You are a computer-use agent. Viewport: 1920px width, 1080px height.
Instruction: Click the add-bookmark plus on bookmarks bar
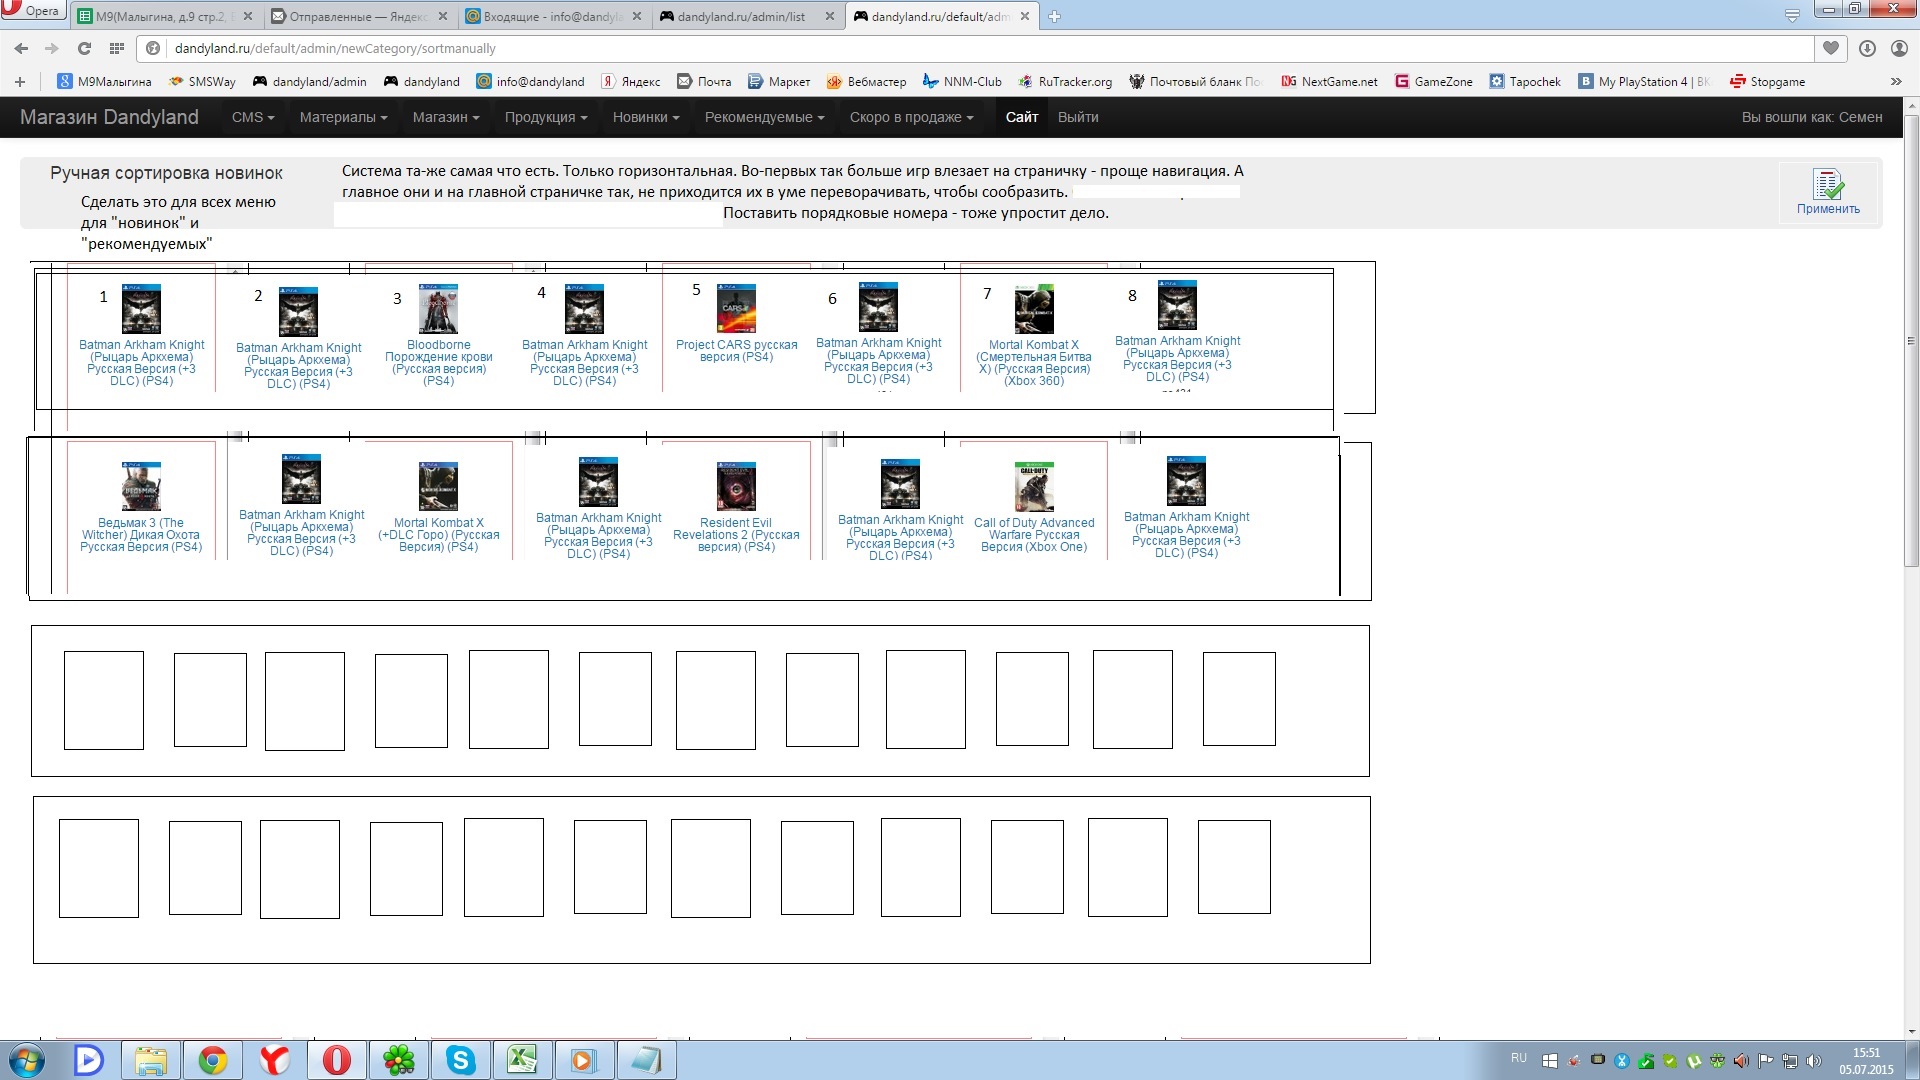[20, 81]
